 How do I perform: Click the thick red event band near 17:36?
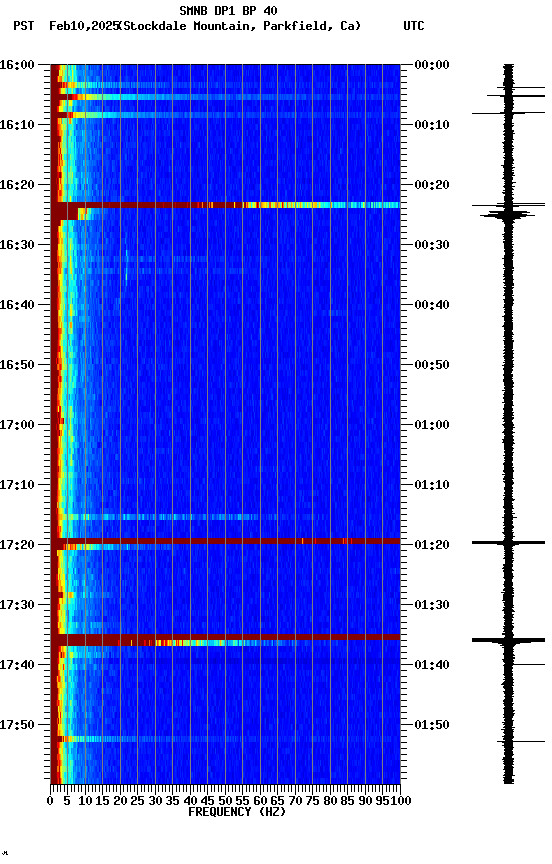225,638
